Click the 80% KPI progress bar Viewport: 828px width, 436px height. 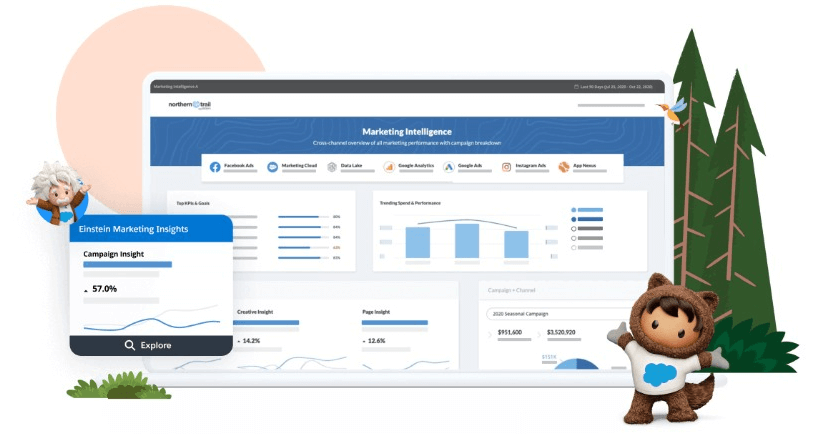[303, 216]
